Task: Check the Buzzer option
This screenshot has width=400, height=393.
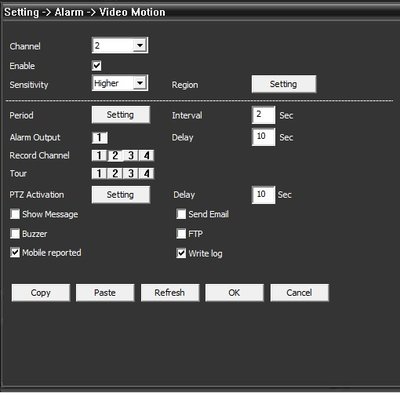Action: click(x=15, y=233)
